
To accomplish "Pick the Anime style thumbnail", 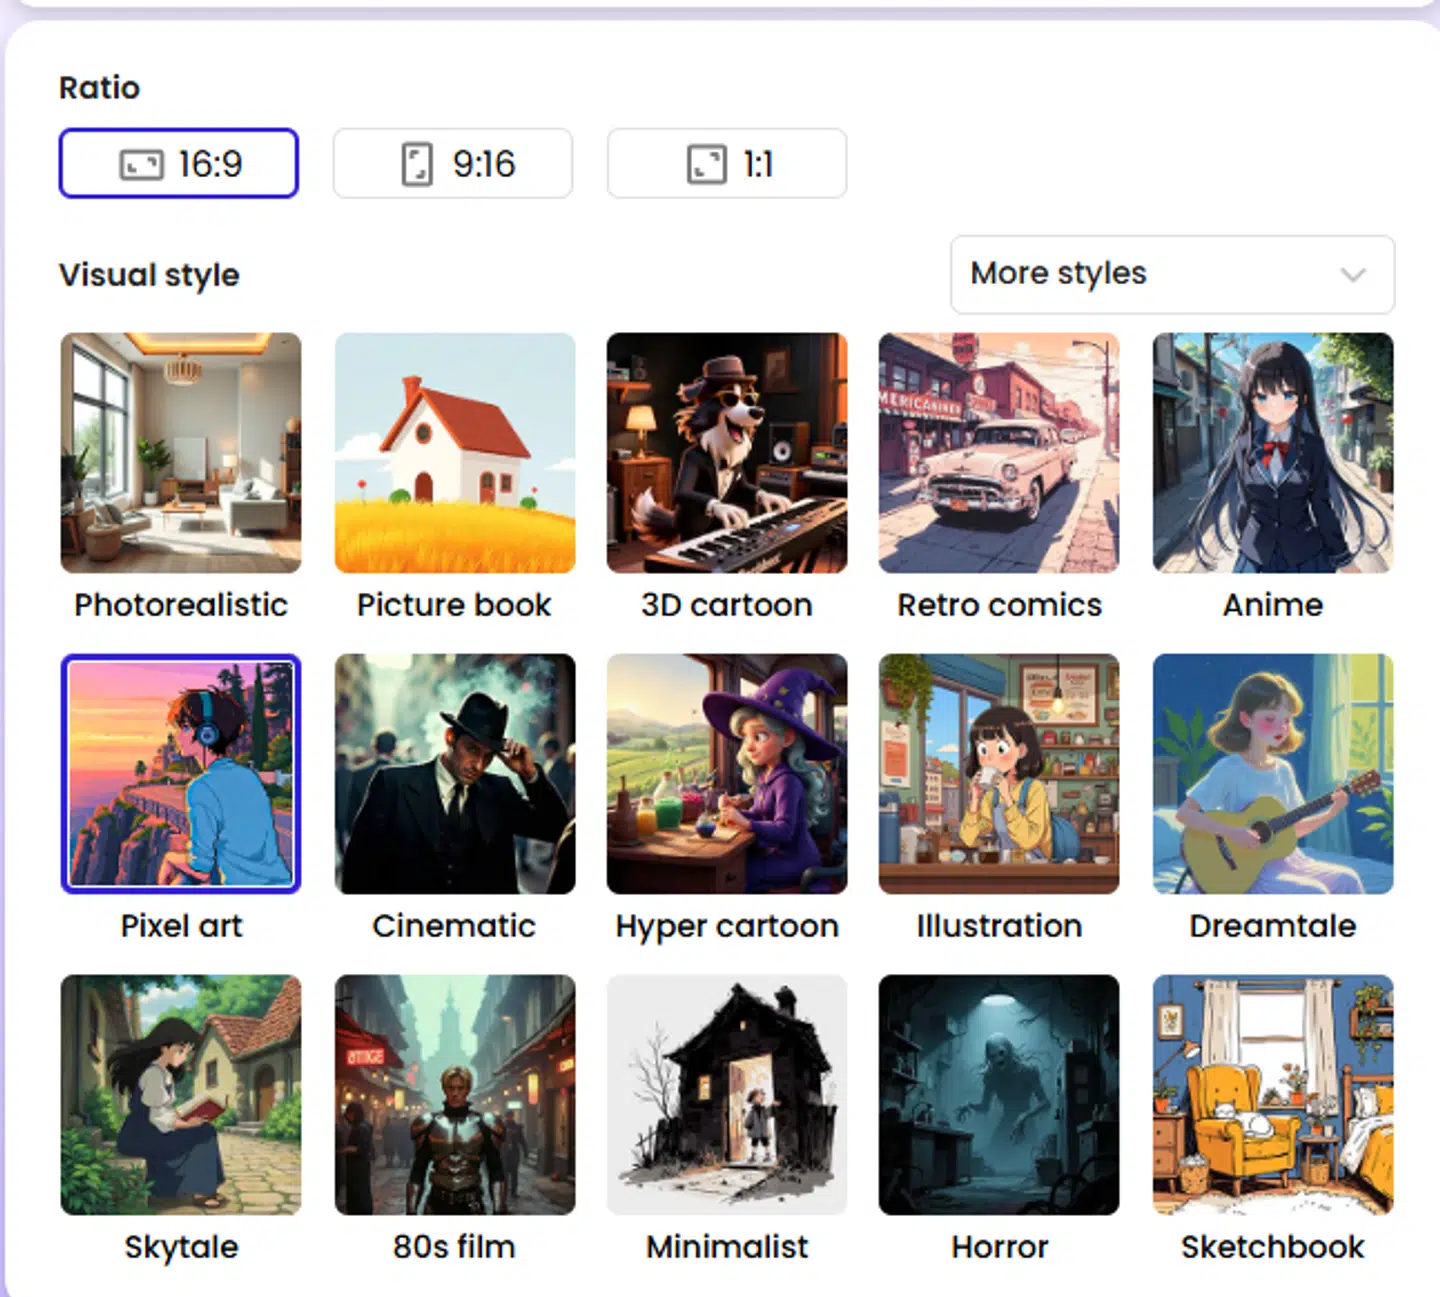I will click(1273, 453).
